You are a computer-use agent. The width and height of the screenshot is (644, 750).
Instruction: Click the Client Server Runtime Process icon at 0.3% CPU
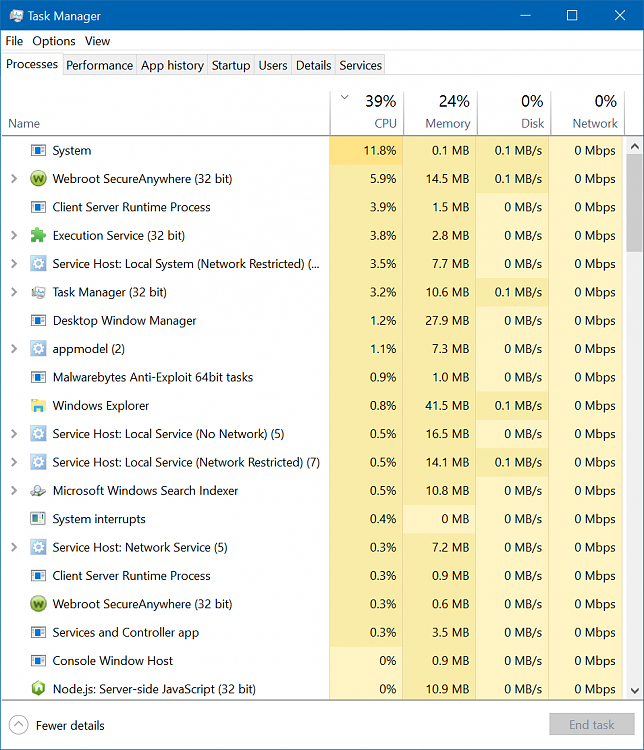pos(38,576)
